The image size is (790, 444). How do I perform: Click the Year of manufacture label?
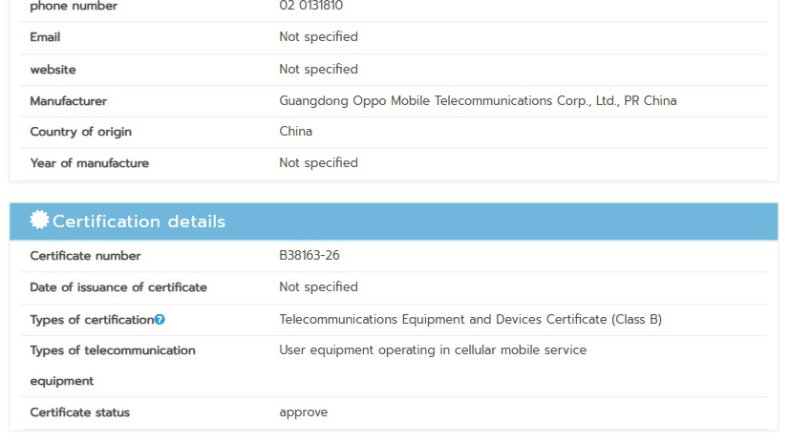pyautogui.click(x=89, y=163)
